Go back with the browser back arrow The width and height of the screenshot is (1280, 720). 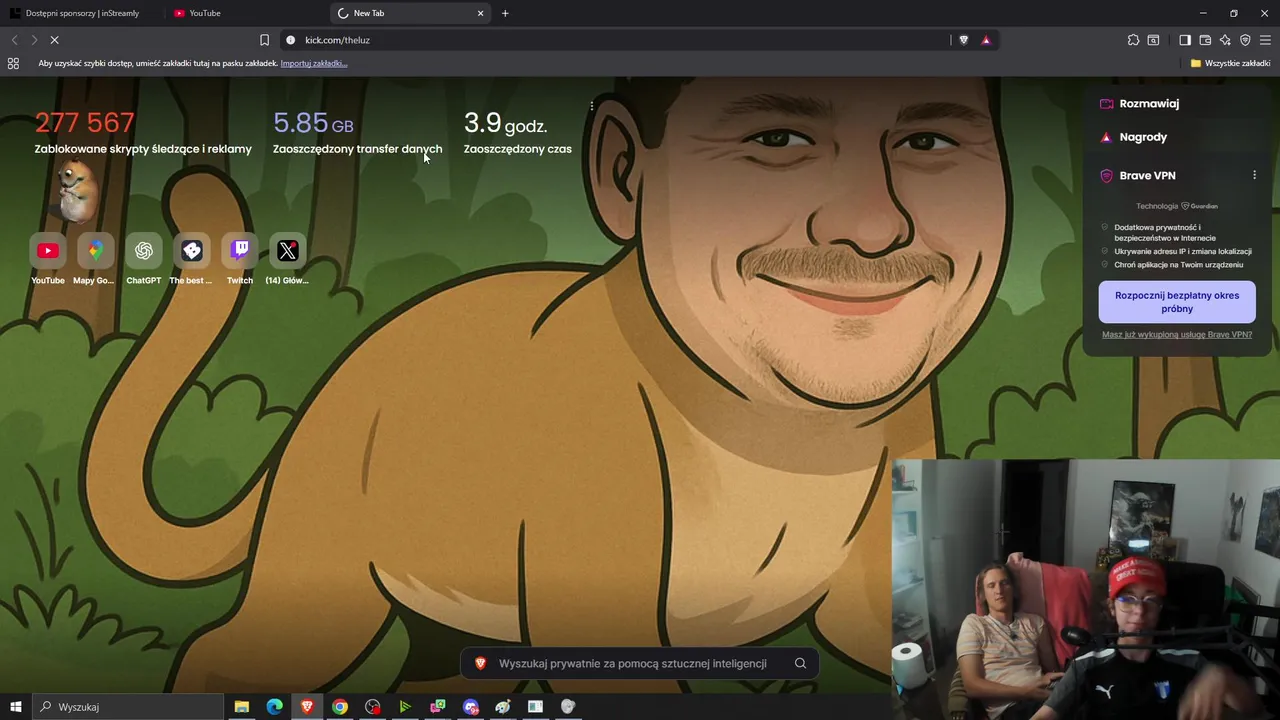pos(14,40)
